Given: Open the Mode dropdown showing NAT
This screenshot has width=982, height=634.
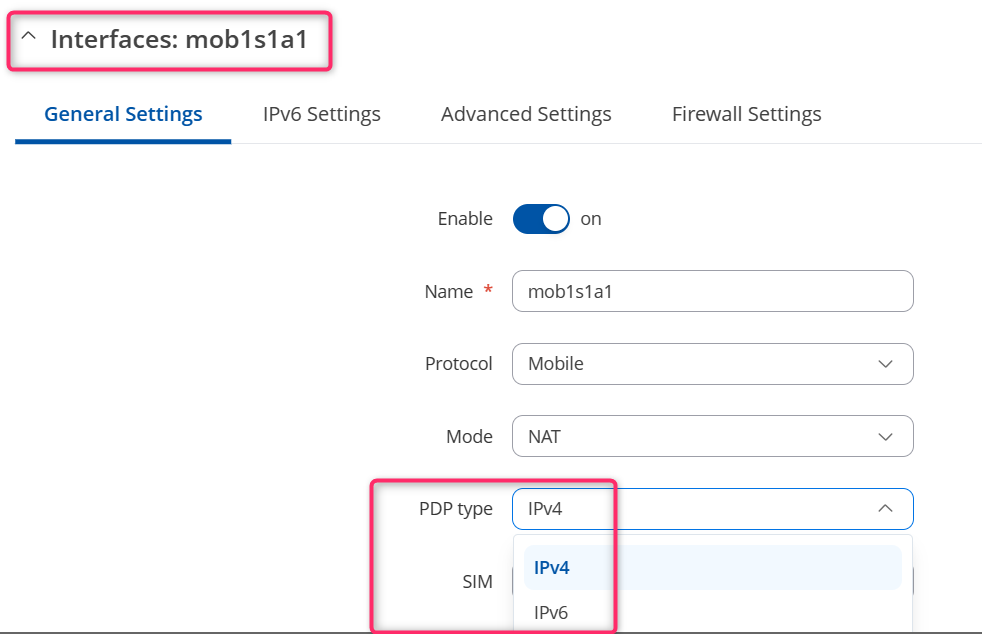Looking at the screenshot, I should (x=713, y=436).
